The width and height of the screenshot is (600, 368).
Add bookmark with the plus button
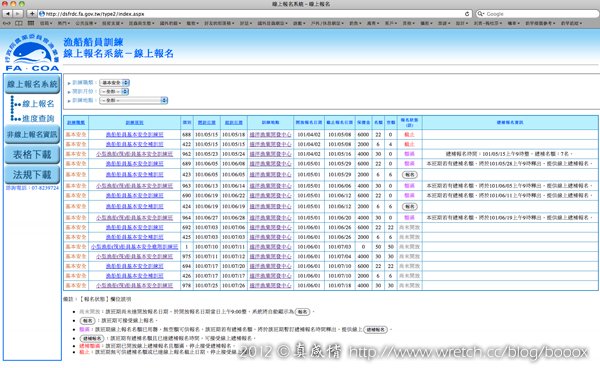click(x=32, y=14)
